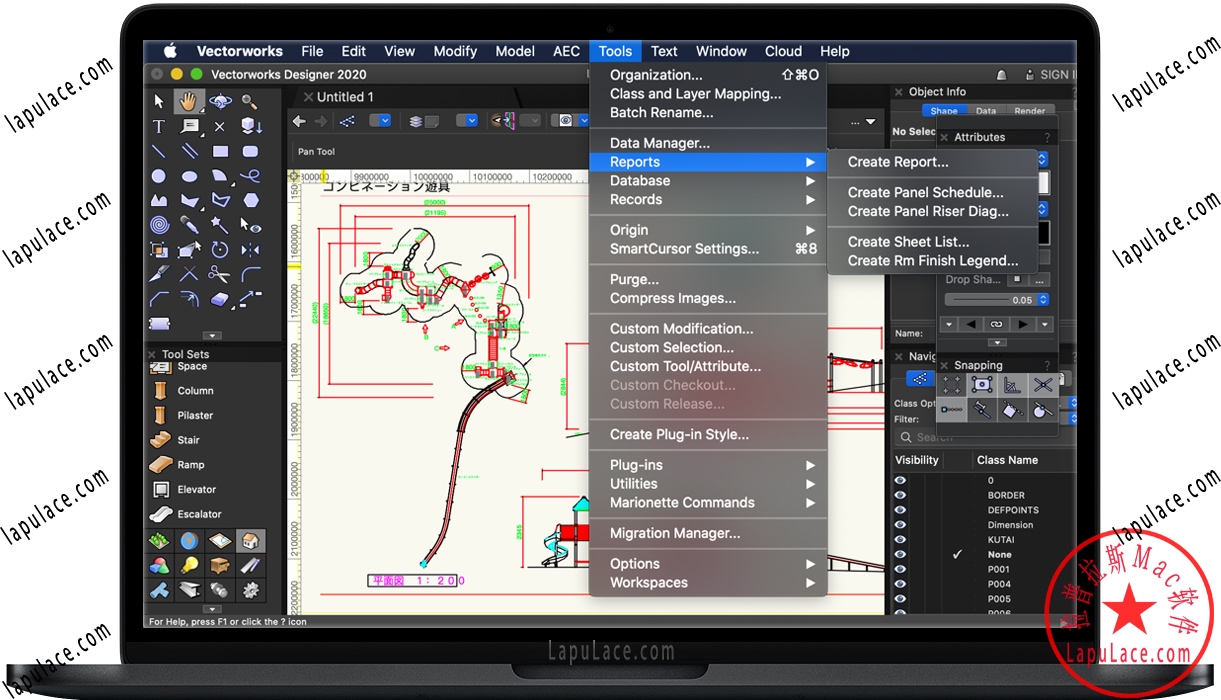Open the gear Machine Components tool set
This screenshot has width=1221, height=700.
251,591
